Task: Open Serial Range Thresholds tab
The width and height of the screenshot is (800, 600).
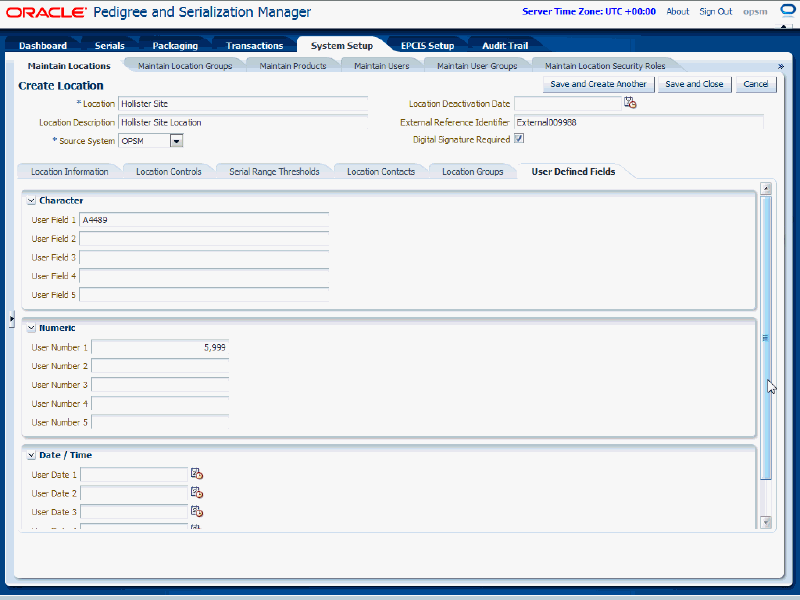Action: pyautogui.click(x=274, y=171)
